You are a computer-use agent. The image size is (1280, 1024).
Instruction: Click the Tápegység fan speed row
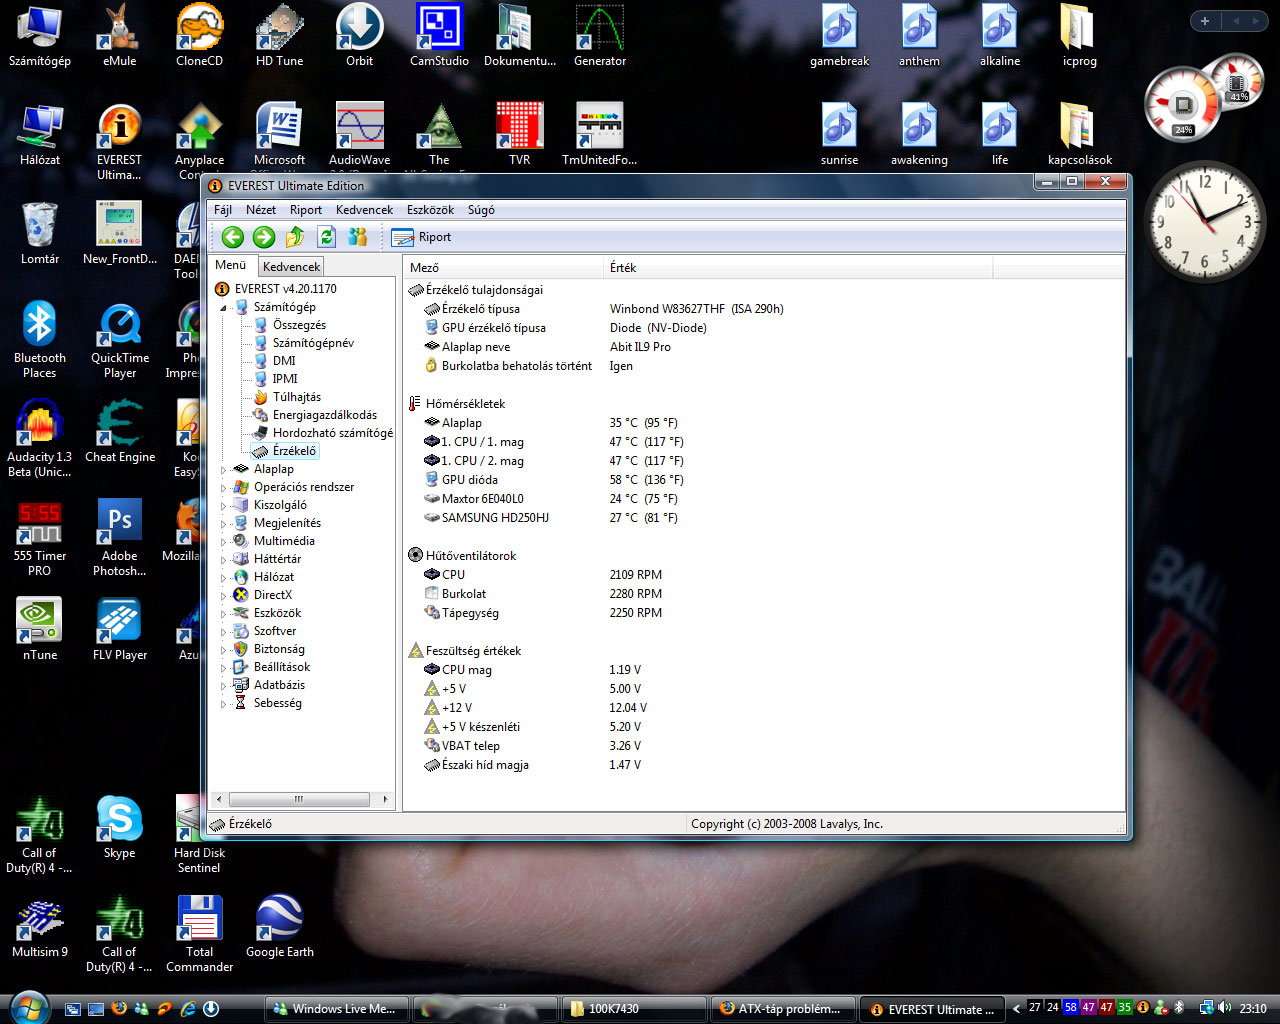(x=764, y=613)
